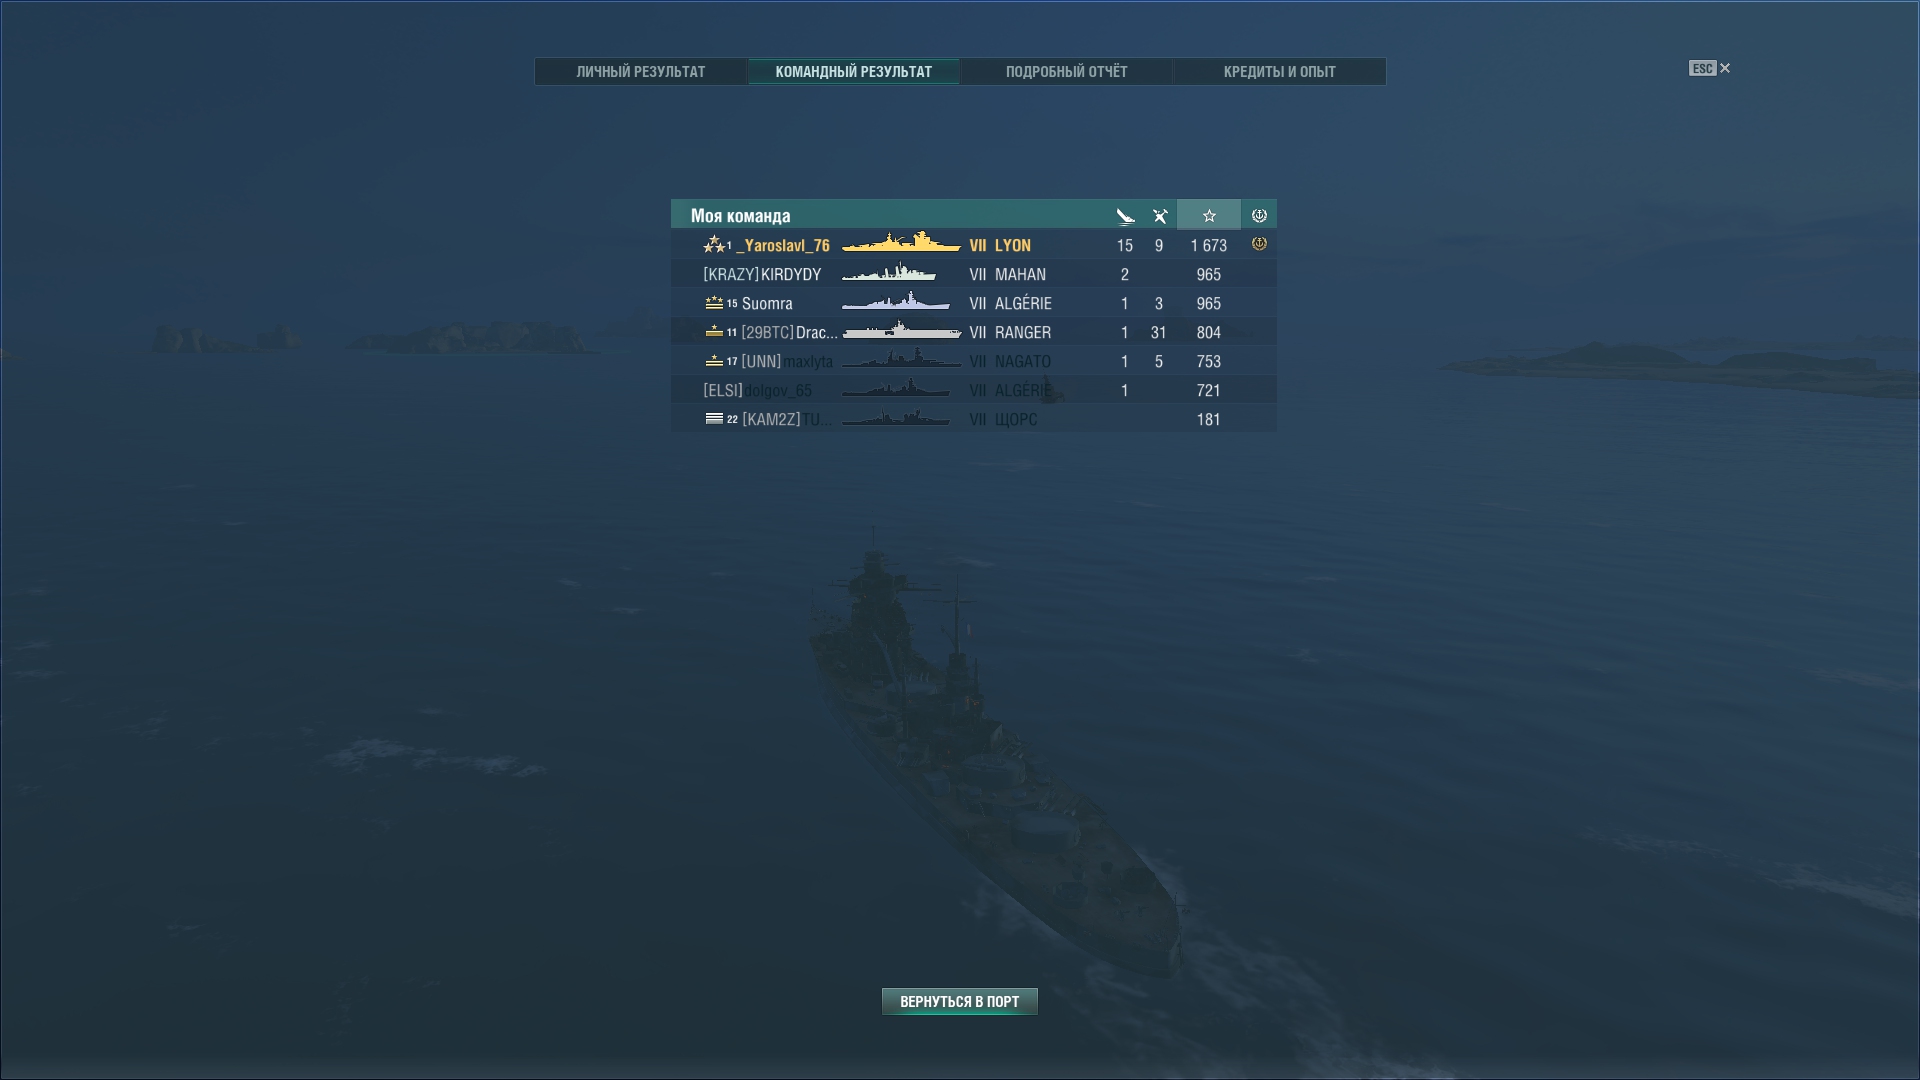Screen dimensions: 1920x1080
Task: Select player Suomra in team list
Action: (973, 303)
